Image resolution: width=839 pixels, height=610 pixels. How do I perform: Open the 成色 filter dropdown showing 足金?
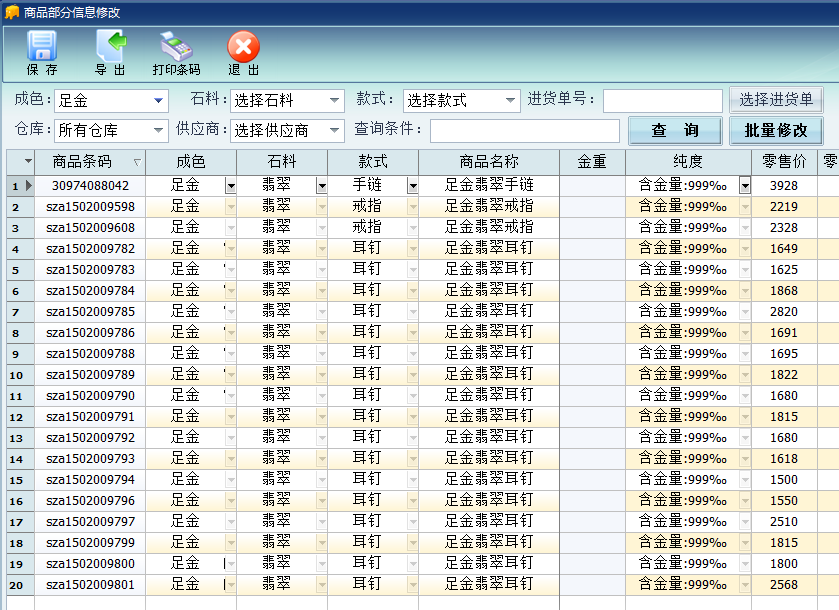coord(159,101)
